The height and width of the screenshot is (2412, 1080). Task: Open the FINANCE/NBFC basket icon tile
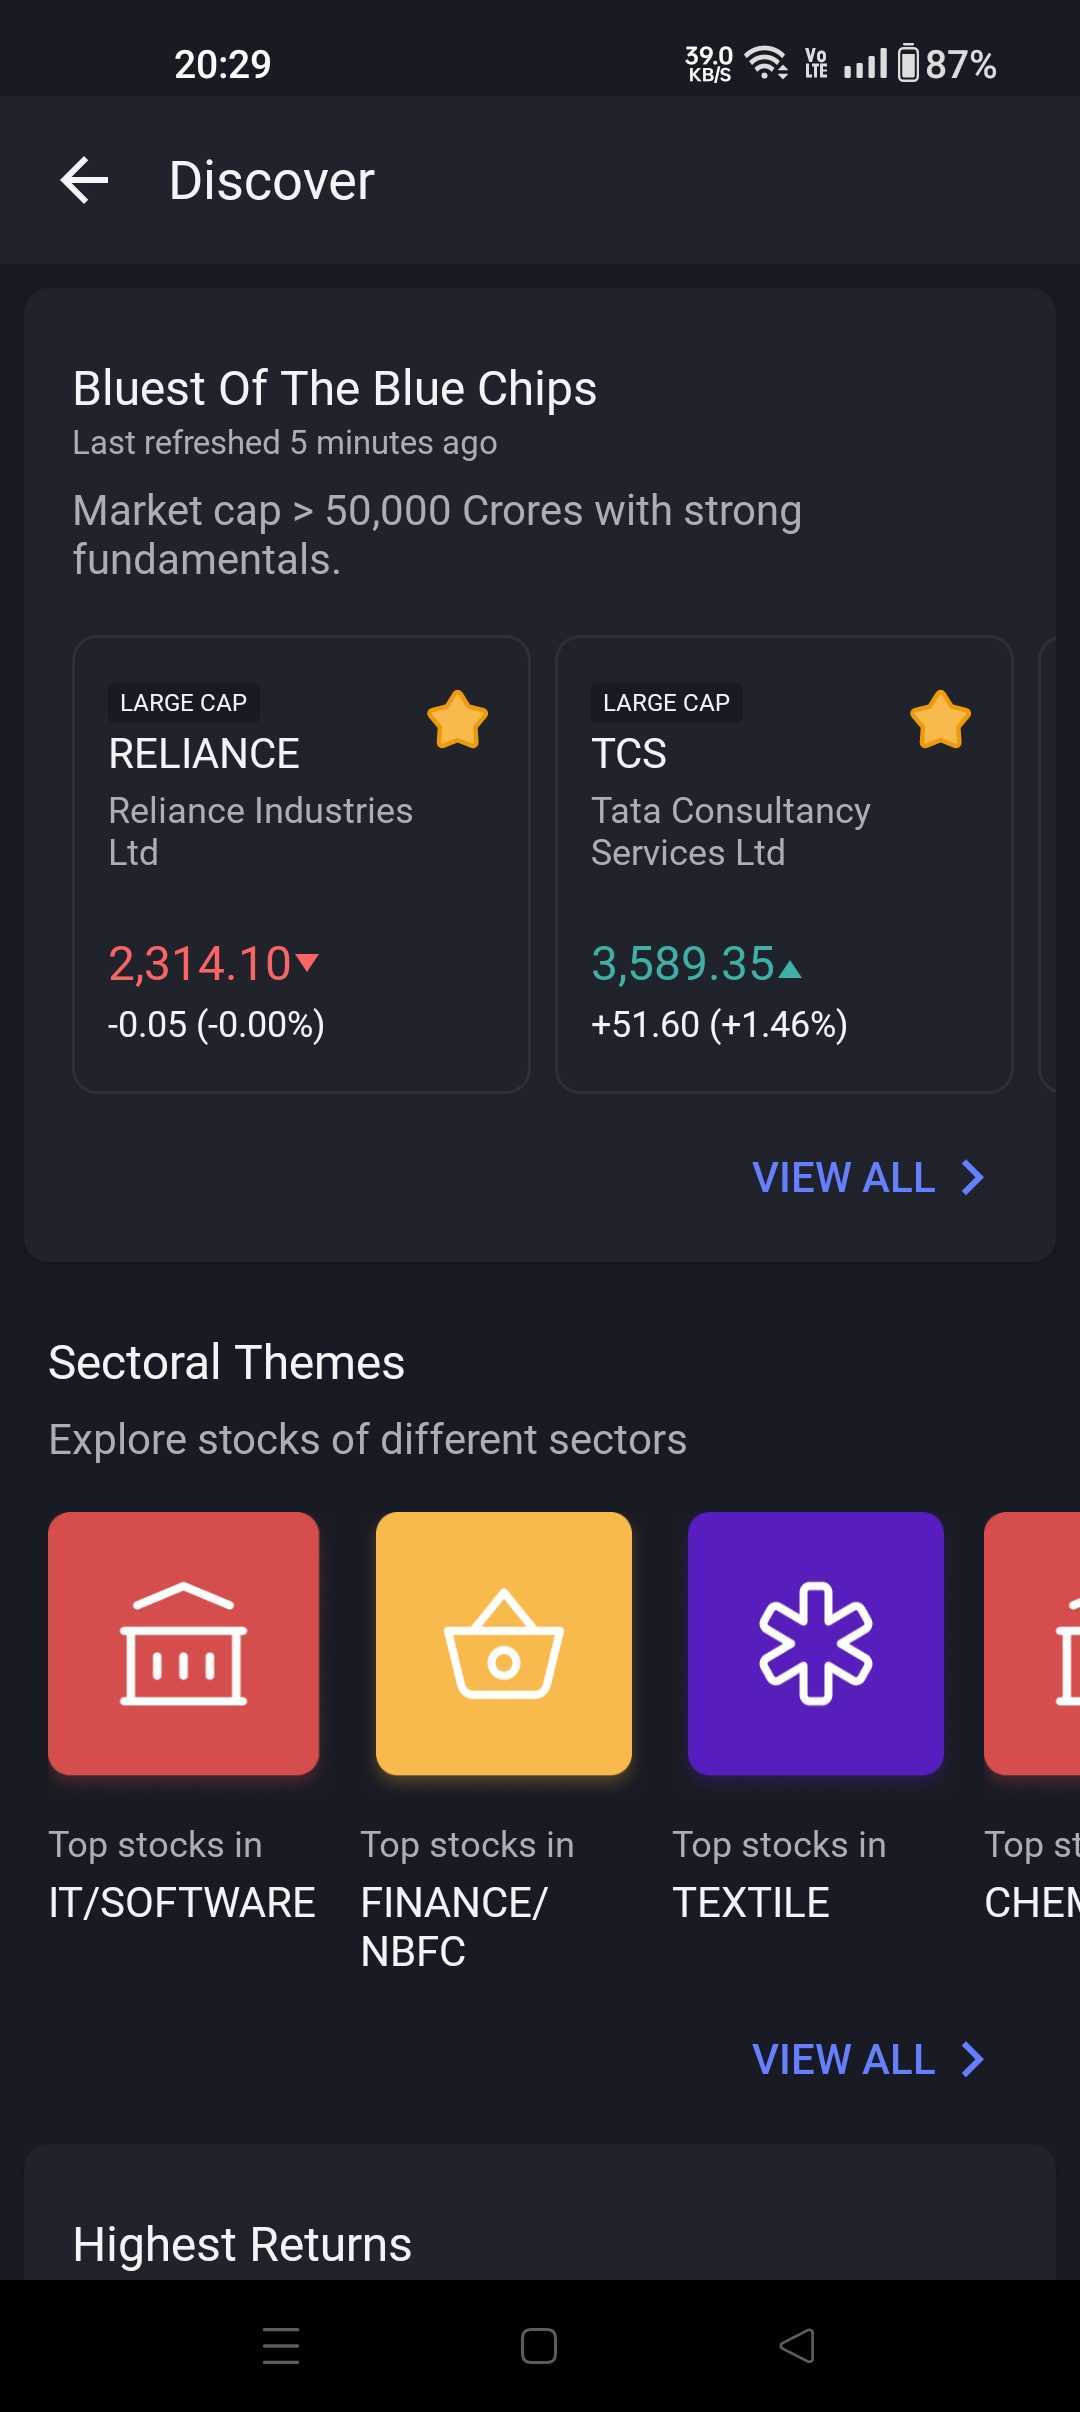pyautogui.click(x=504, y=1643)
